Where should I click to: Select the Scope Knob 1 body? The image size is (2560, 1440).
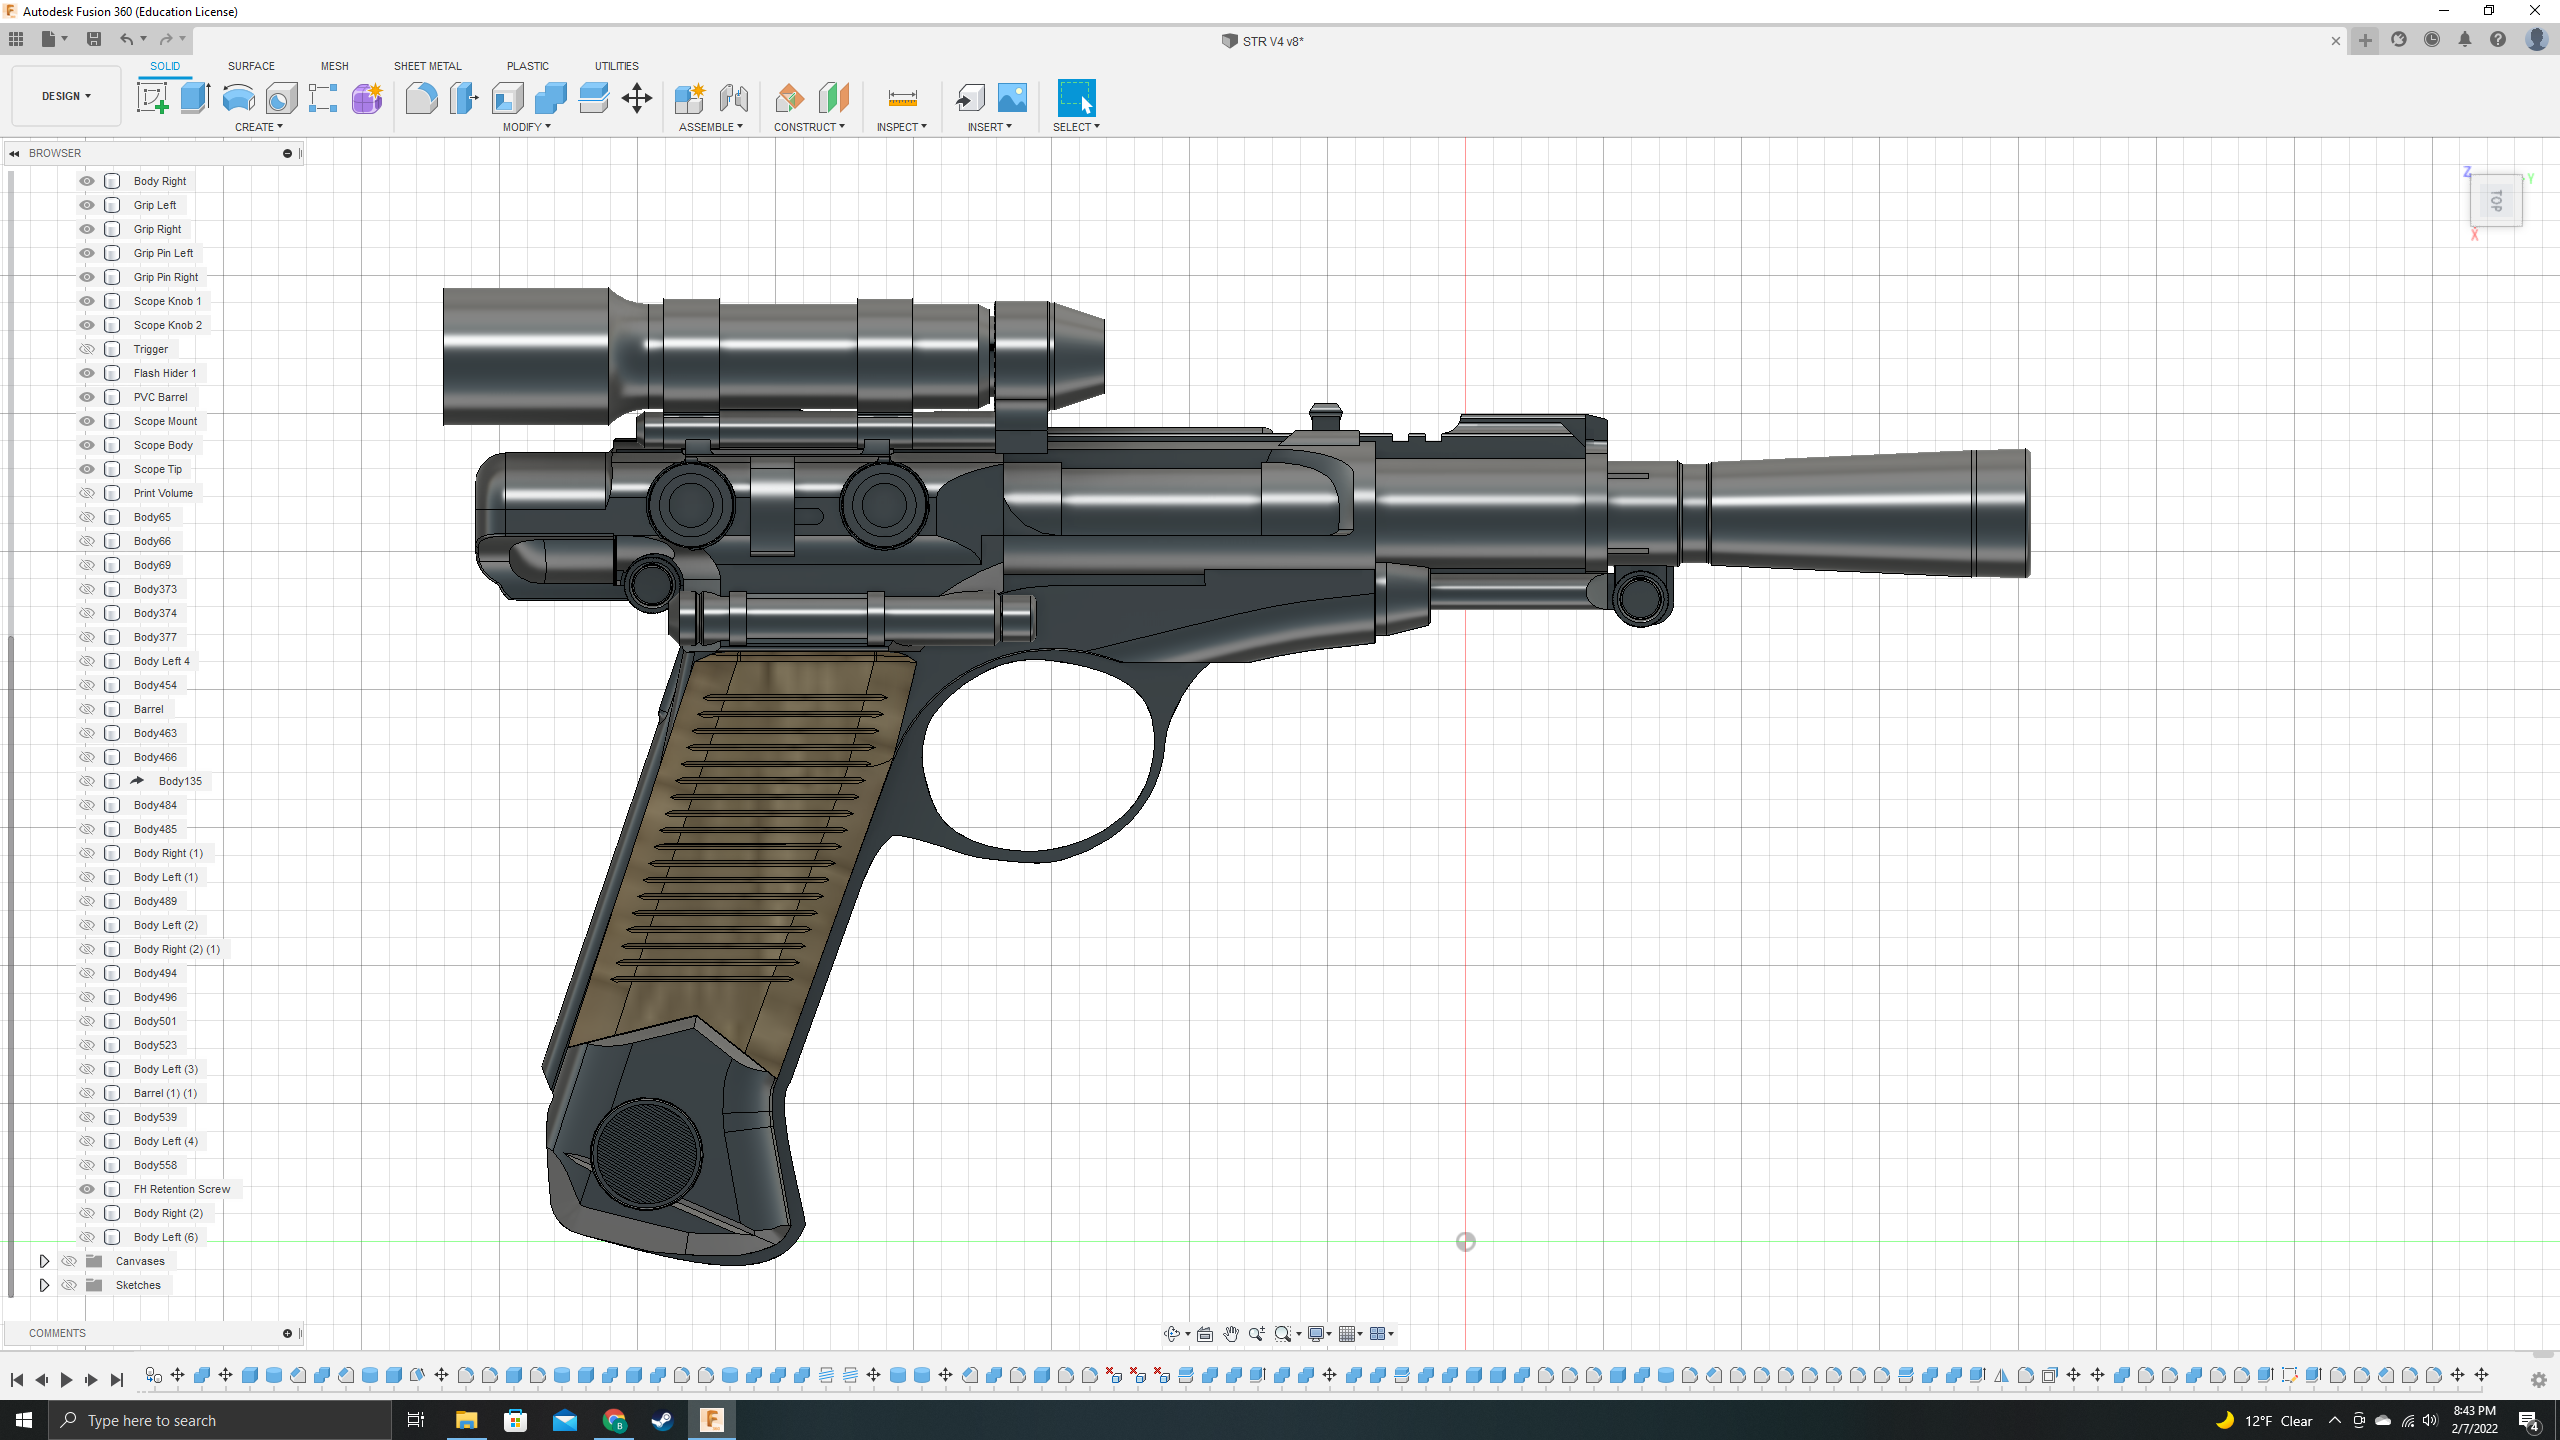click(x=167, y=301)
